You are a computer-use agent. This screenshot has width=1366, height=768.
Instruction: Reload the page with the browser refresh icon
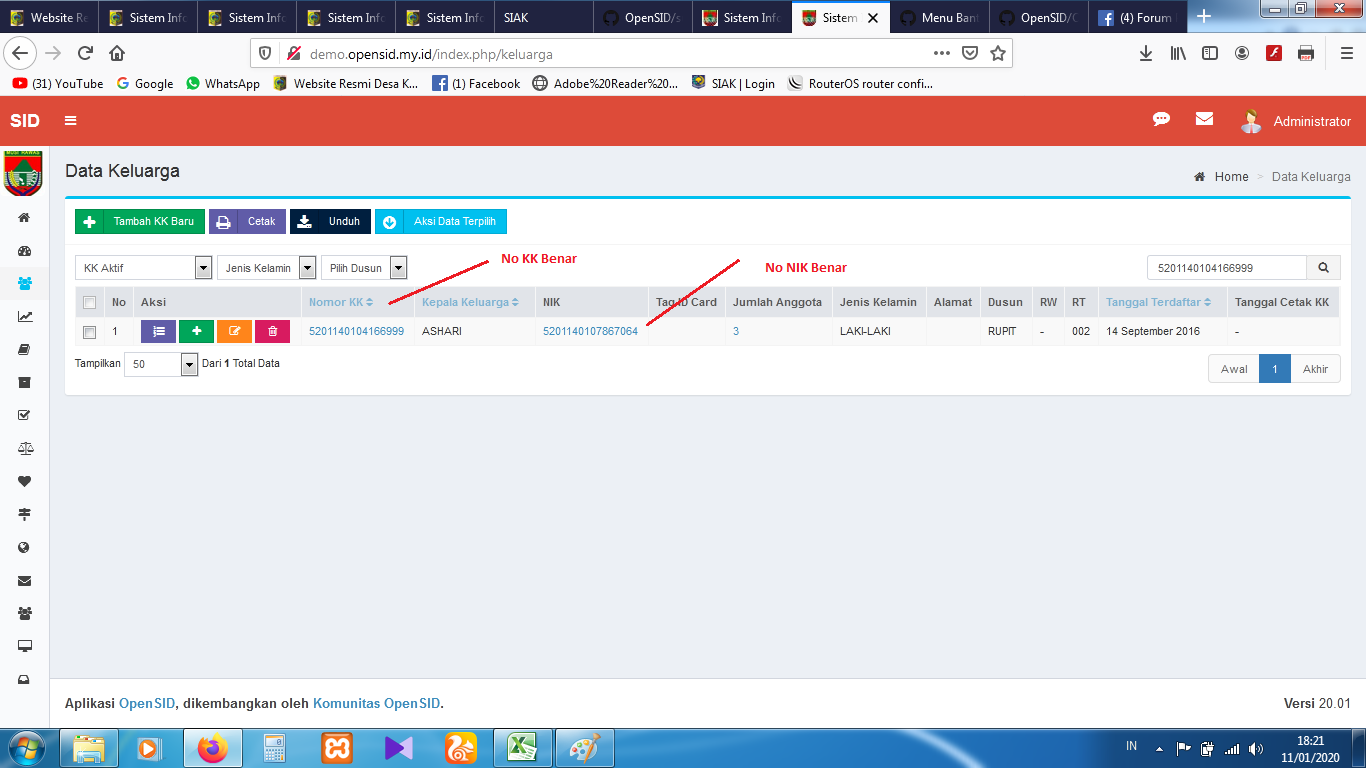pos(85,53)
